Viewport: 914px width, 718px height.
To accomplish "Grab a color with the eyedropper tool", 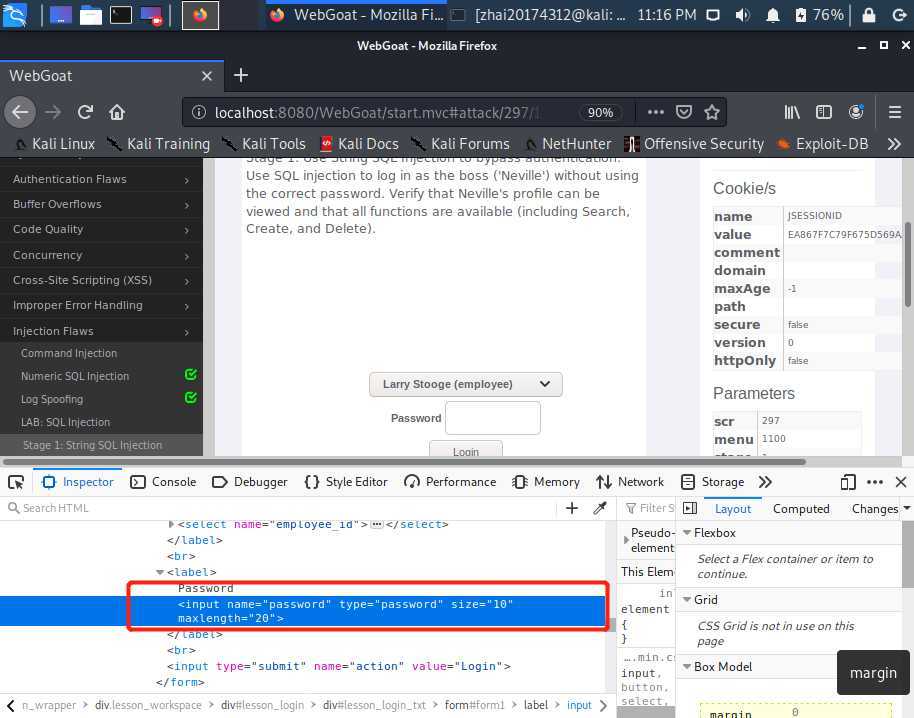I will [x=600, y=508].
